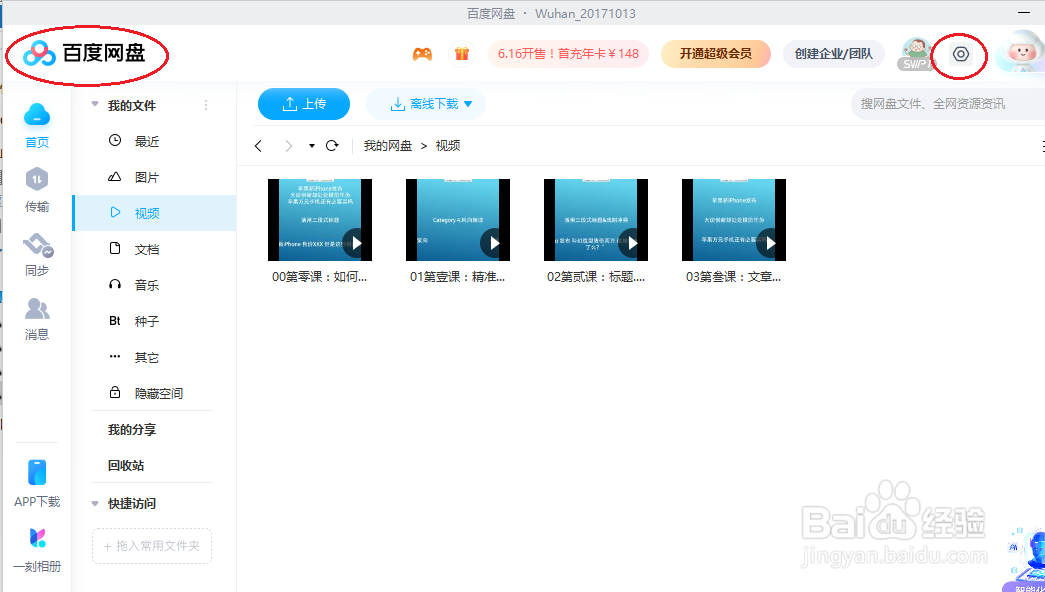Click the 拖入常用文件夹 placeholder box
Screen dimensions: 1045x592
coord(152,546)
